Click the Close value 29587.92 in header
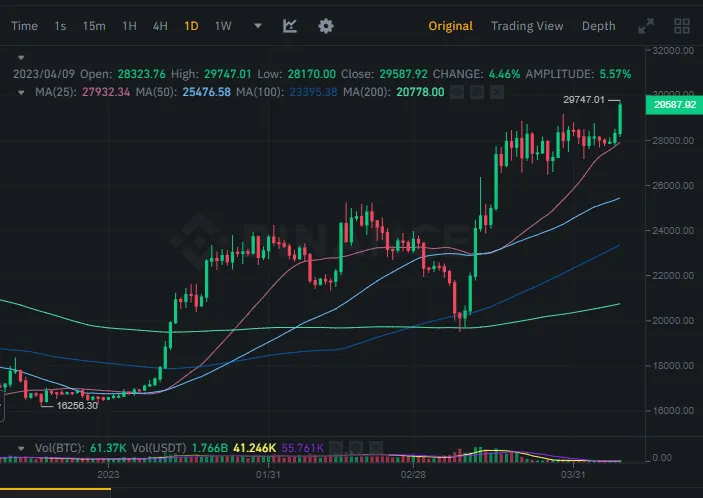The width and height of the screenshot is (703, 498). 404,74
